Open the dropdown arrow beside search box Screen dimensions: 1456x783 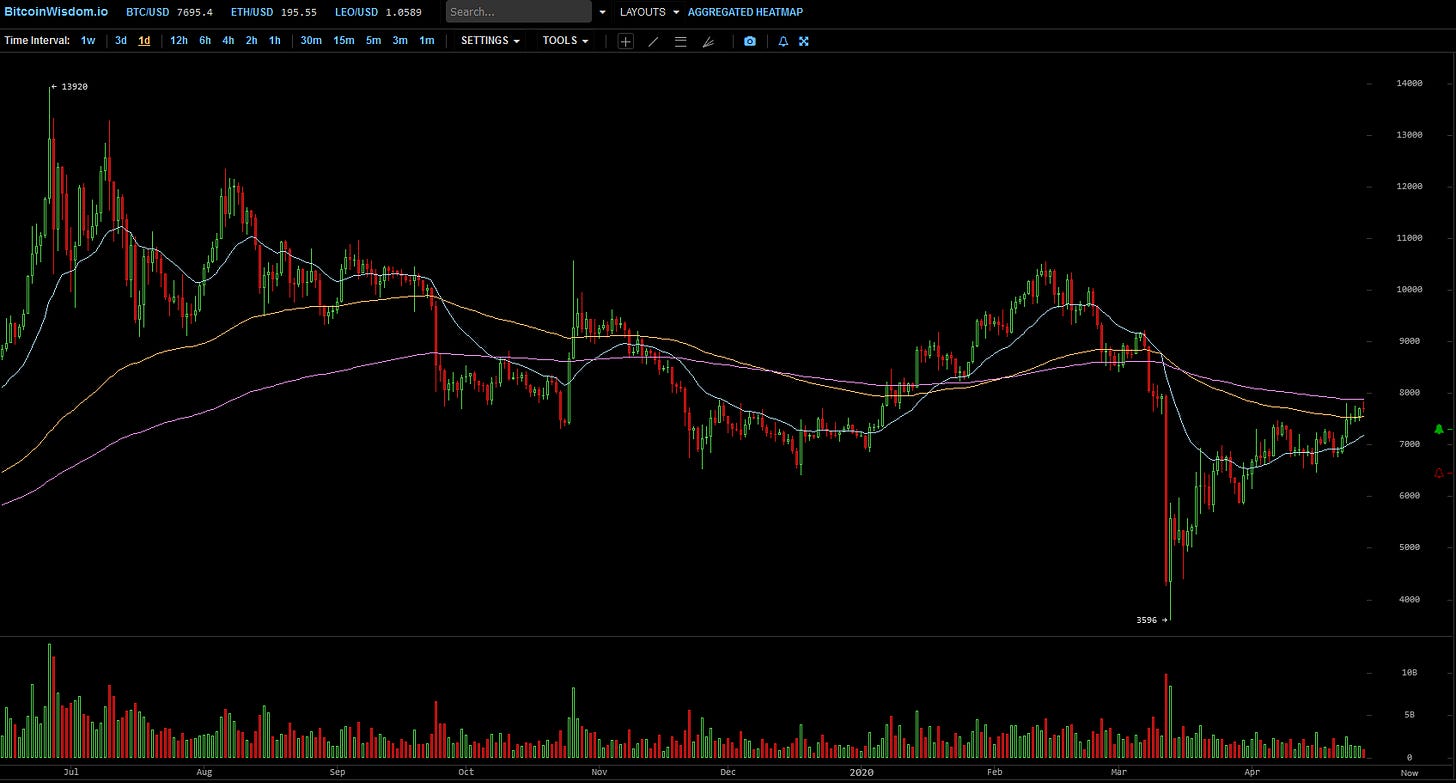coord(602,12)
